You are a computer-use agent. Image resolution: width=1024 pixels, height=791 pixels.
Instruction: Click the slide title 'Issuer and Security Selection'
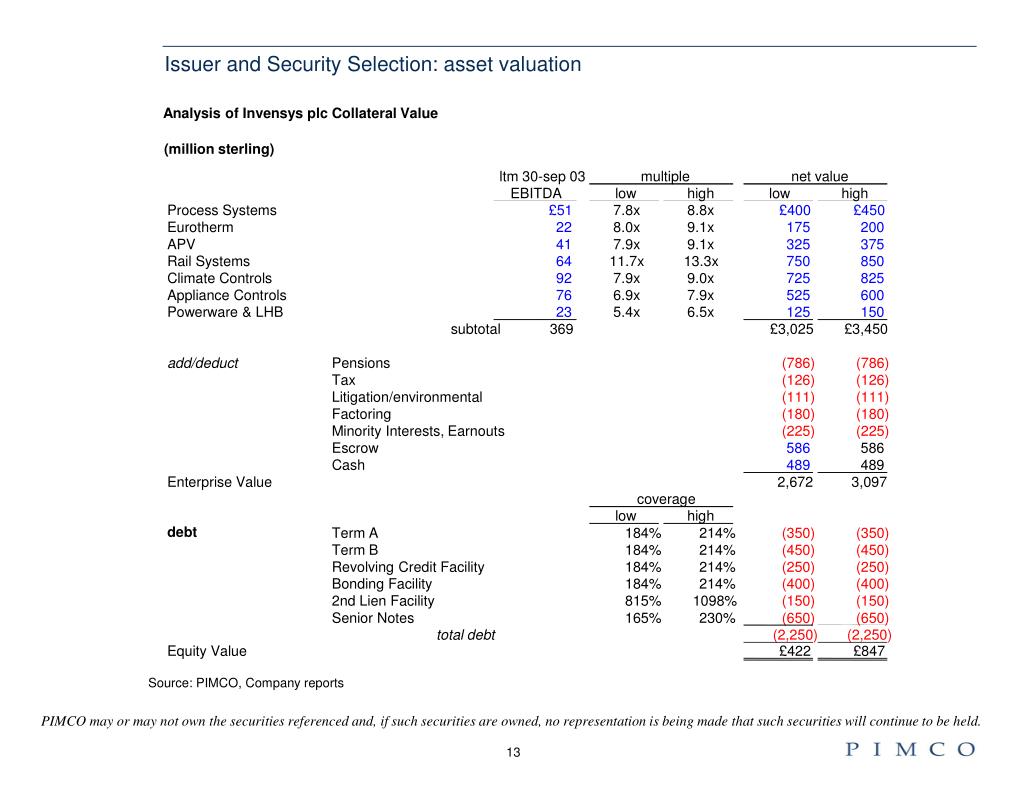point(372,65)
